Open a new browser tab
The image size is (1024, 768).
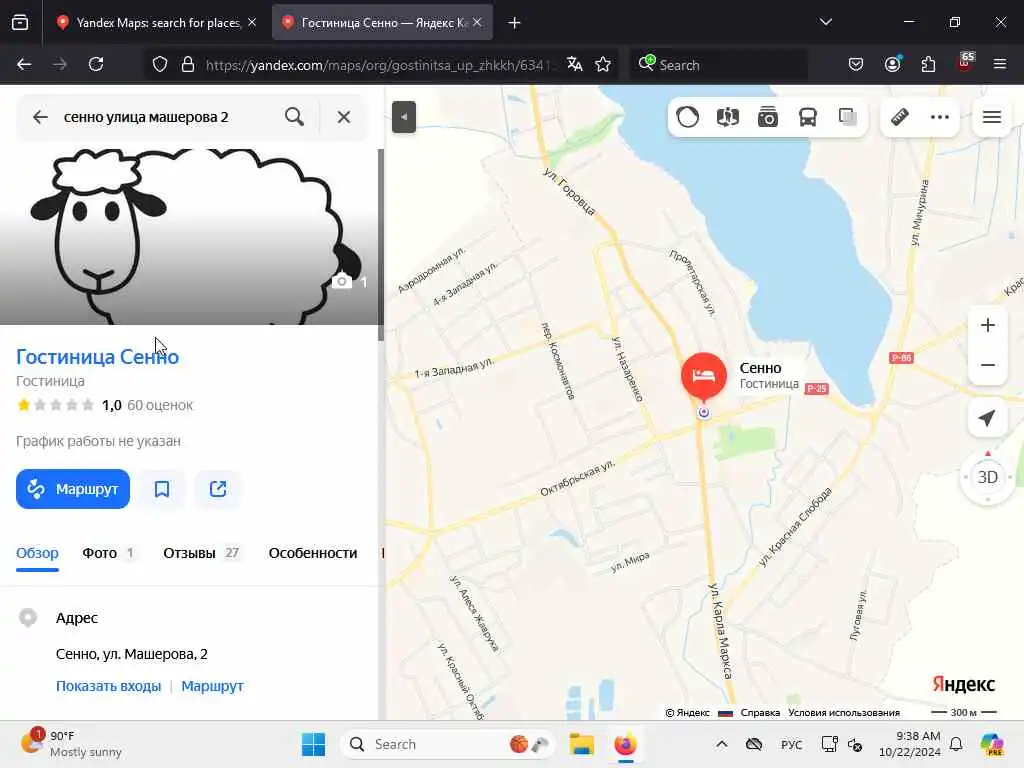click(515, 23)
